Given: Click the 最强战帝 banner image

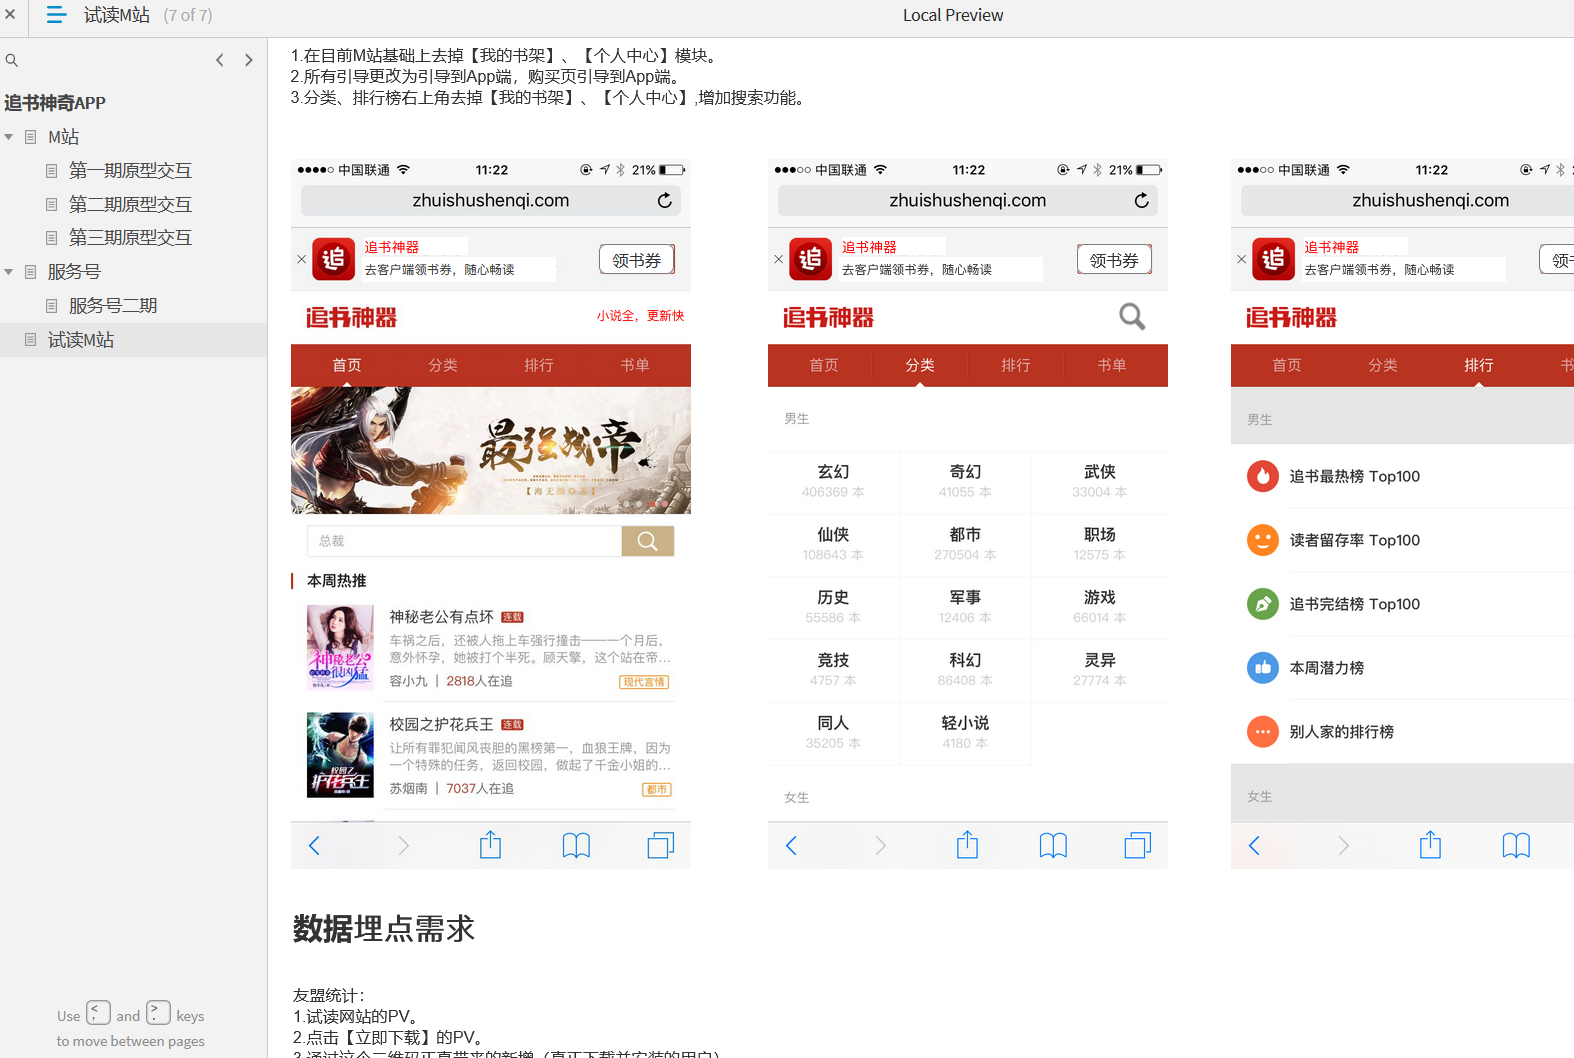Looking at the screenshot, I should [x=491, y=450].
